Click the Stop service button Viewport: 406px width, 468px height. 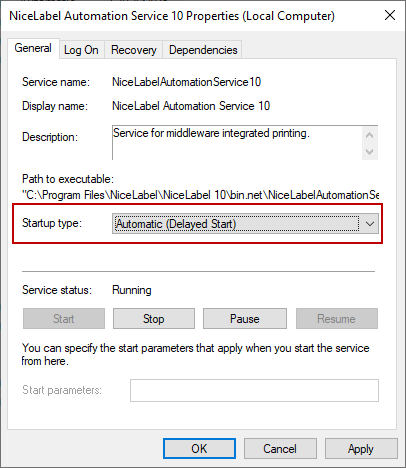154,319
